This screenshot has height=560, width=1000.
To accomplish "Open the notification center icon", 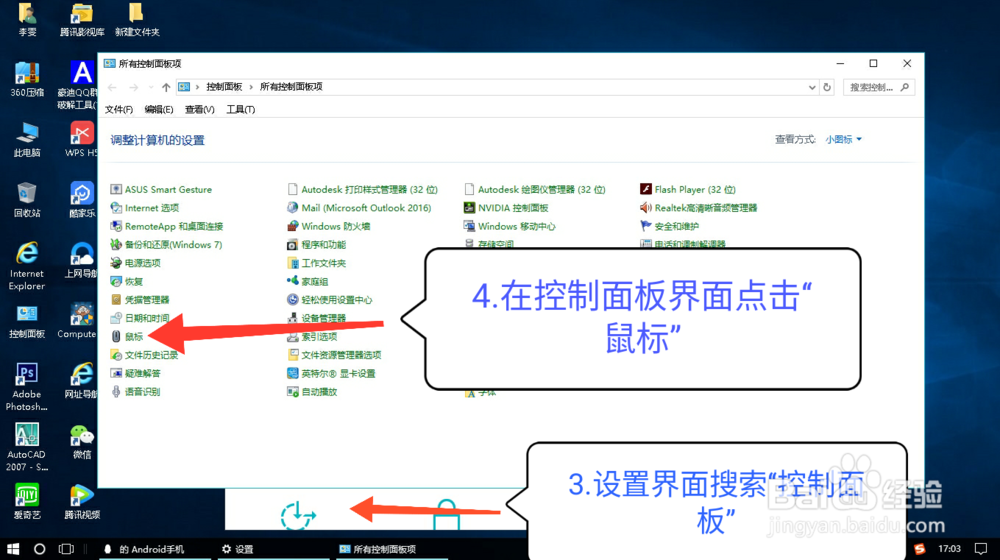I will (981, 549).
